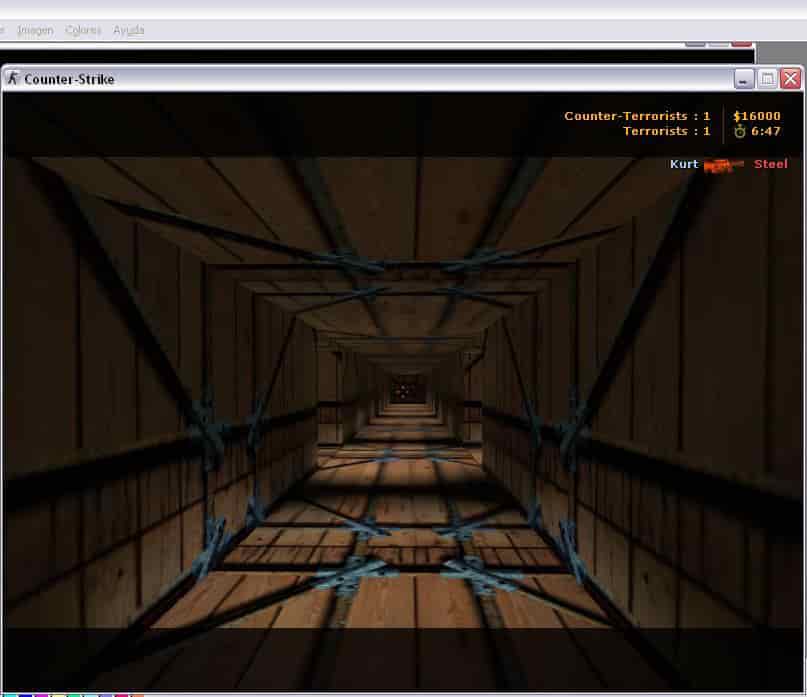Click the Counter-Strike icon in the title bar
Image resolution: width=807 pixels, height=697 pixels.
click(x=12, y=78)
